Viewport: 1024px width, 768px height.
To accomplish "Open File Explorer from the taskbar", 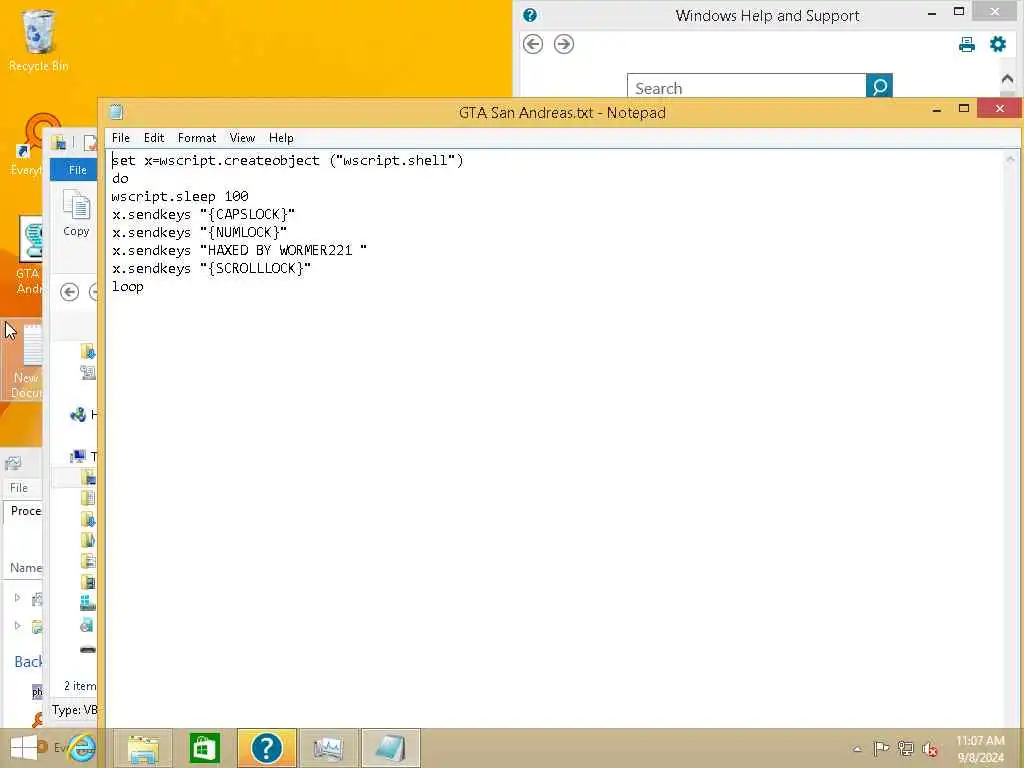I will (143, 748).
